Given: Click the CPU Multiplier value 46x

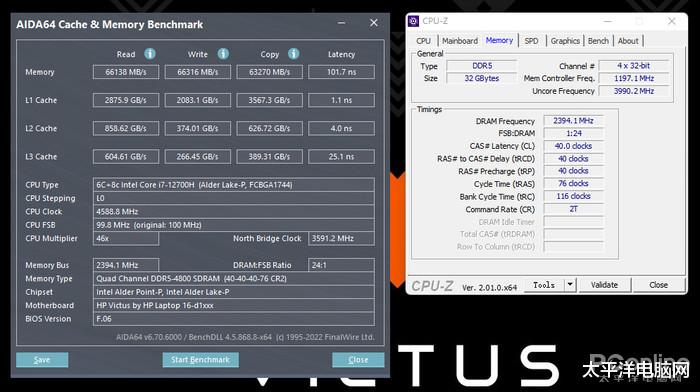Looking at the screenshot, I should (x=126, y=238).
